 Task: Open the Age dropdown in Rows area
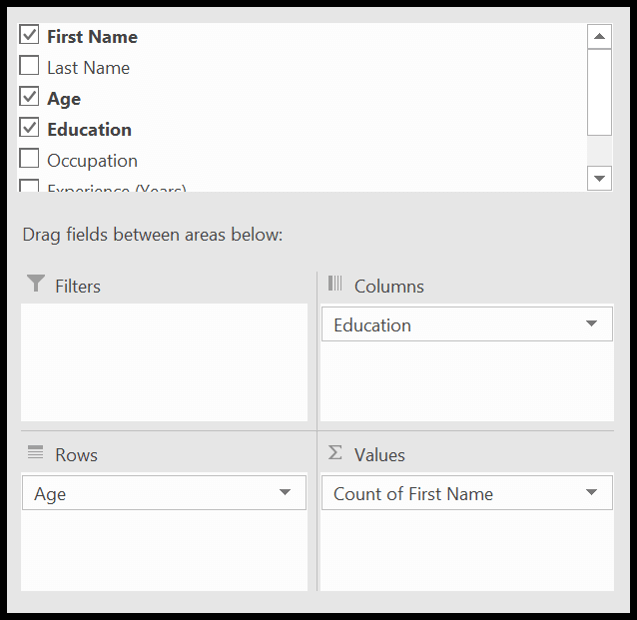click(285, 492)
